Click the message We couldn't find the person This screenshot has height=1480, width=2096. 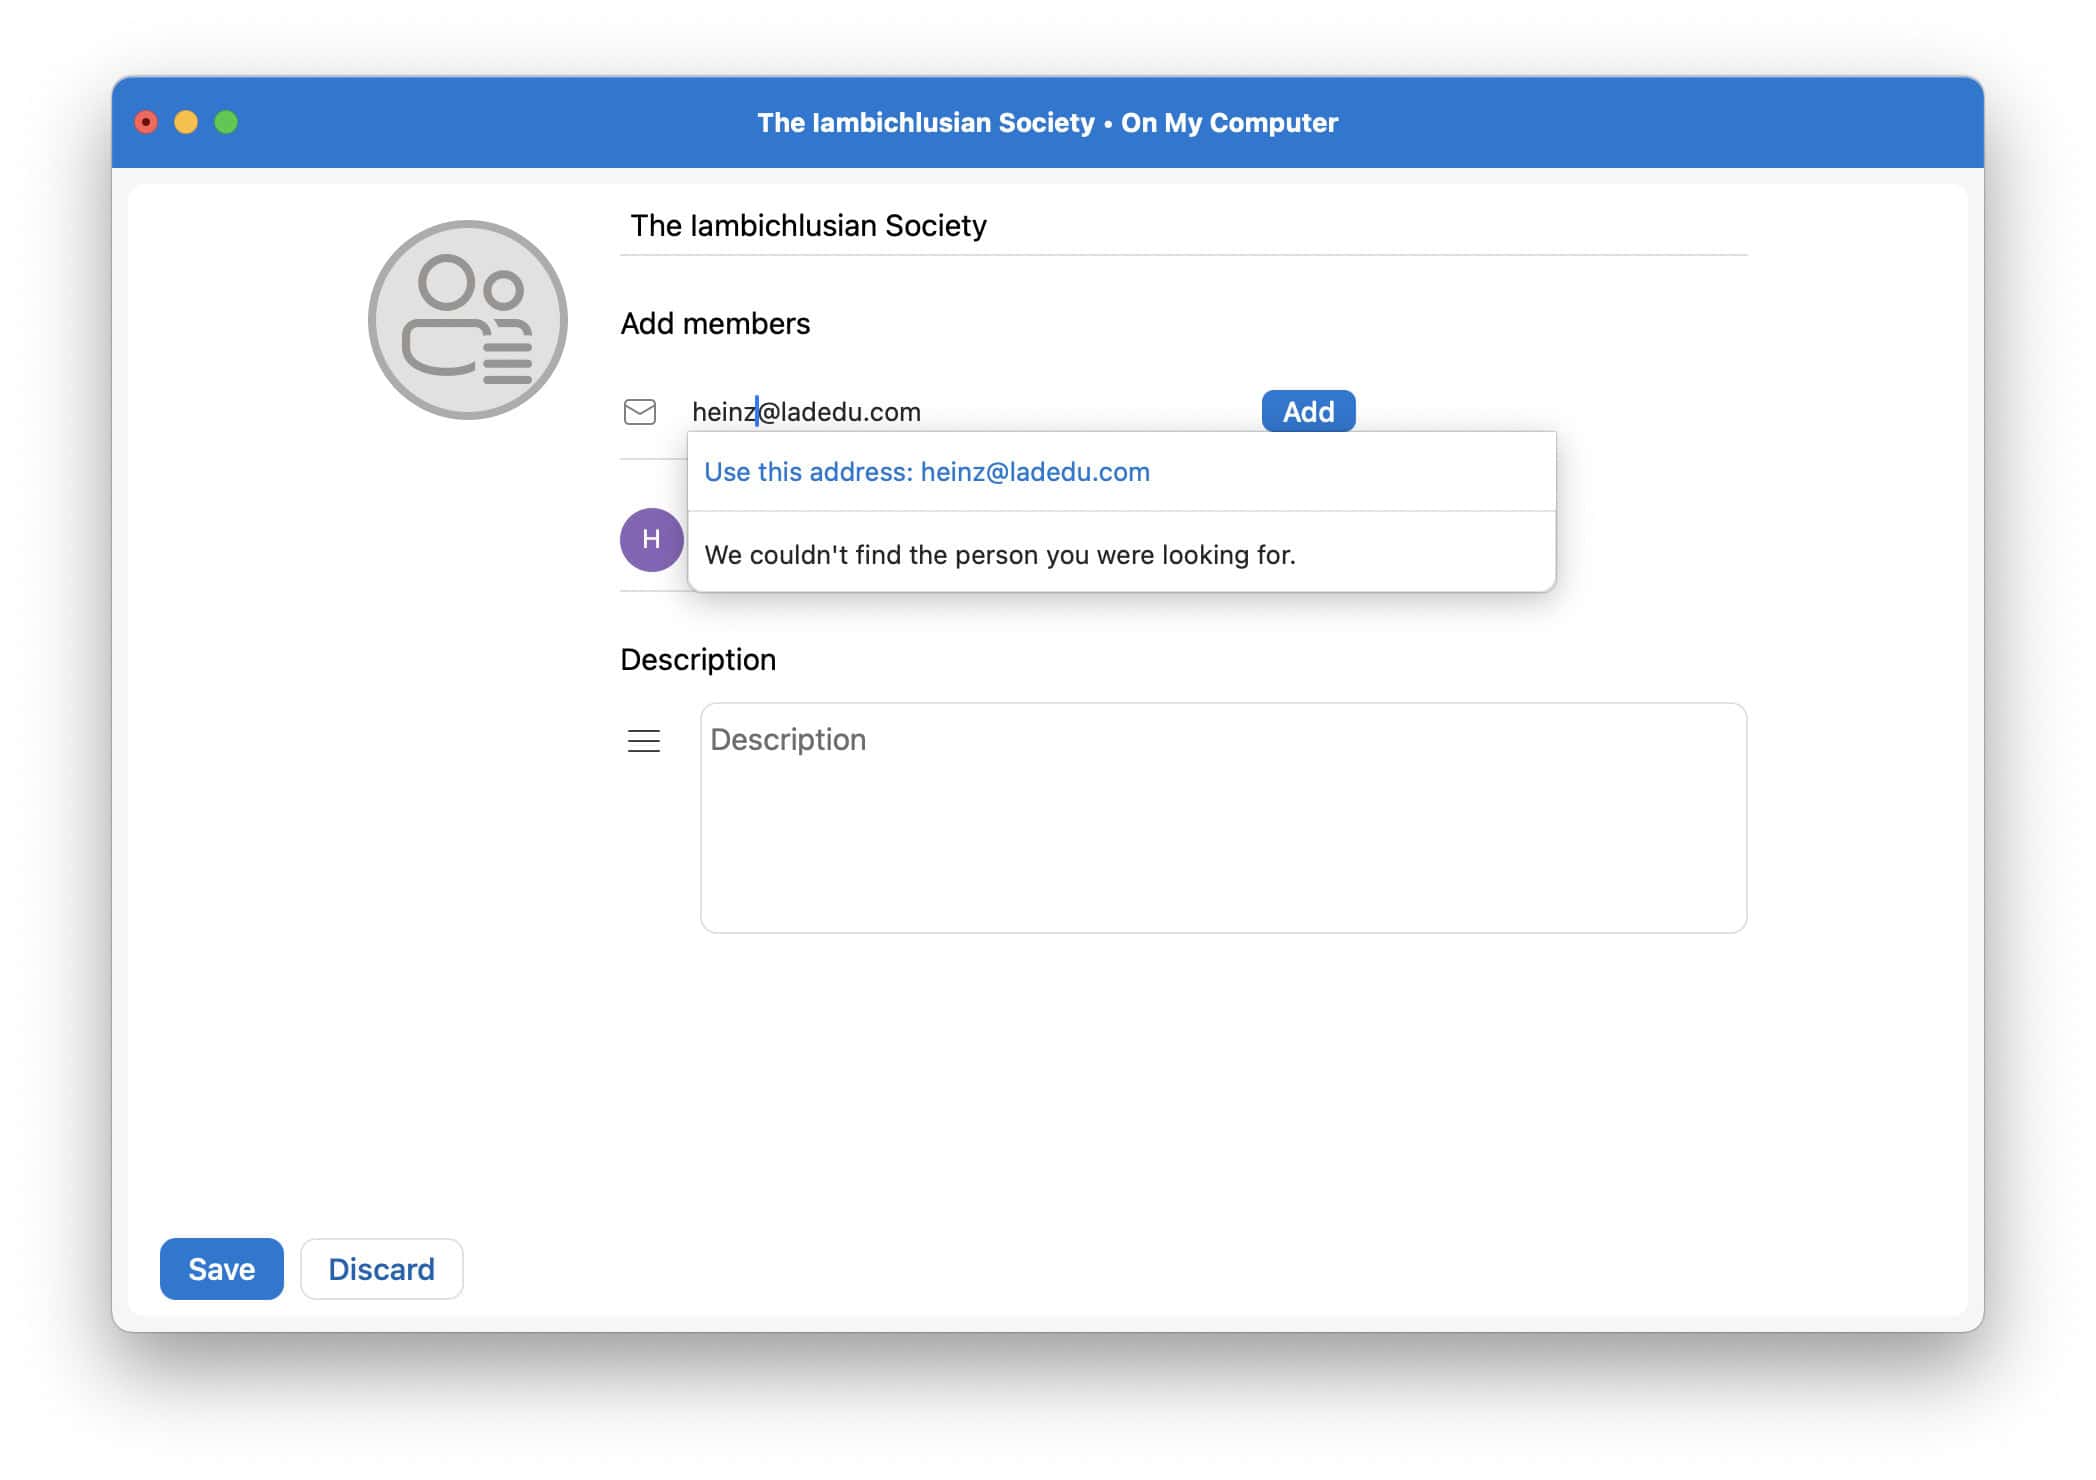[x=1000, y=554]
